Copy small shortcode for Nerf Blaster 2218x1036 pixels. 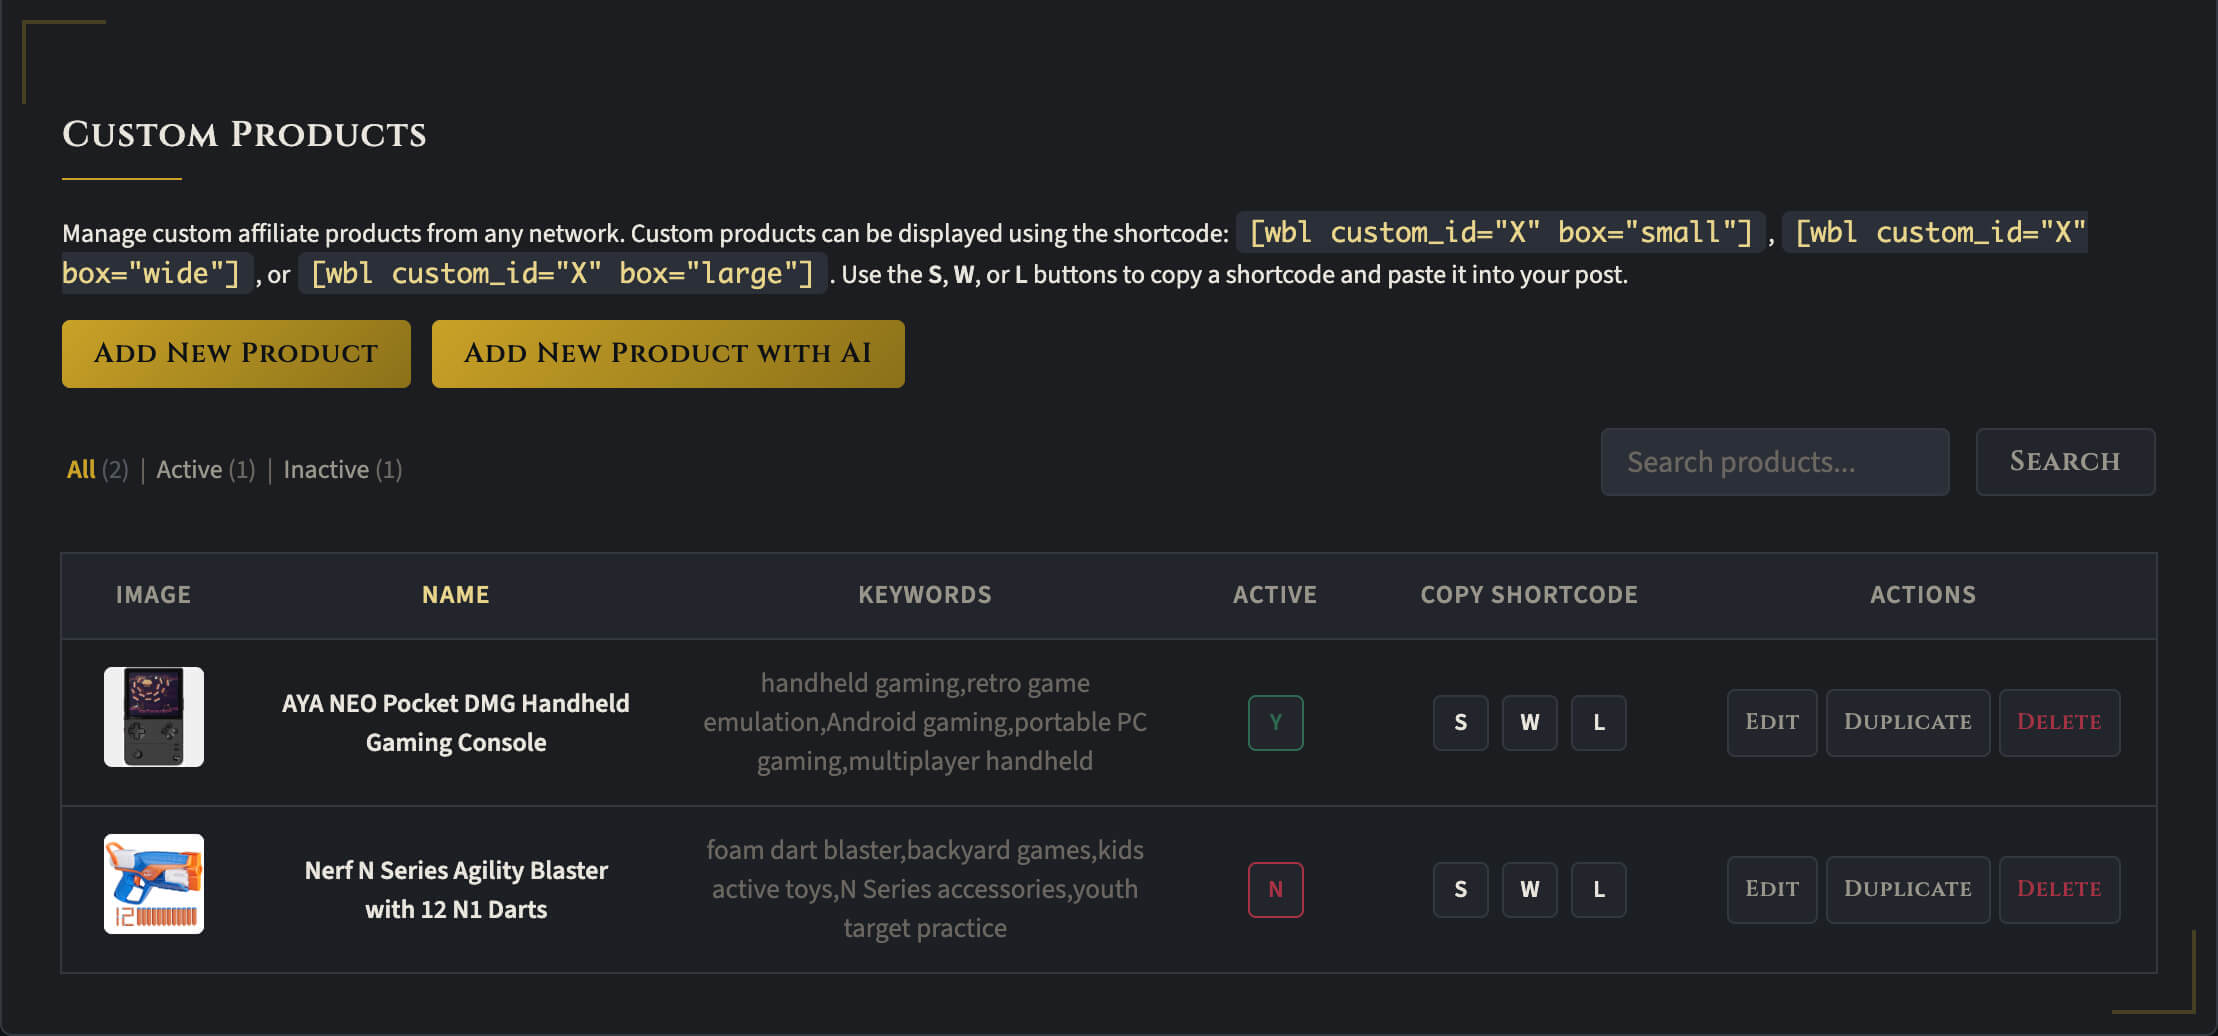point(1460,889)
